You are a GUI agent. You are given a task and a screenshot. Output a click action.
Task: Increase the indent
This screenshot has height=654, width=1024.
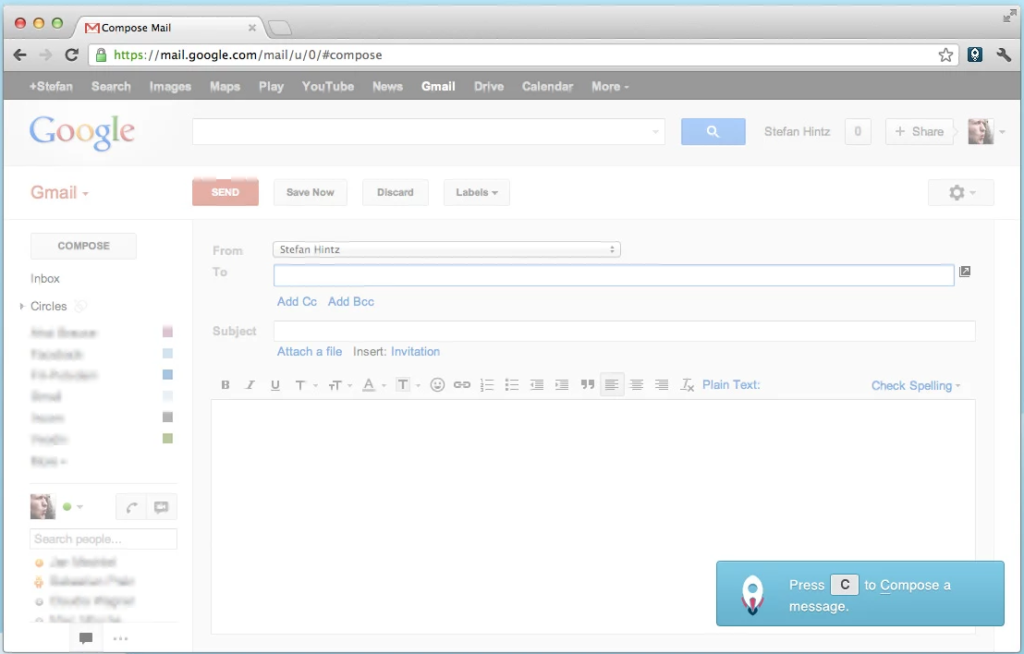pos(562,385)
